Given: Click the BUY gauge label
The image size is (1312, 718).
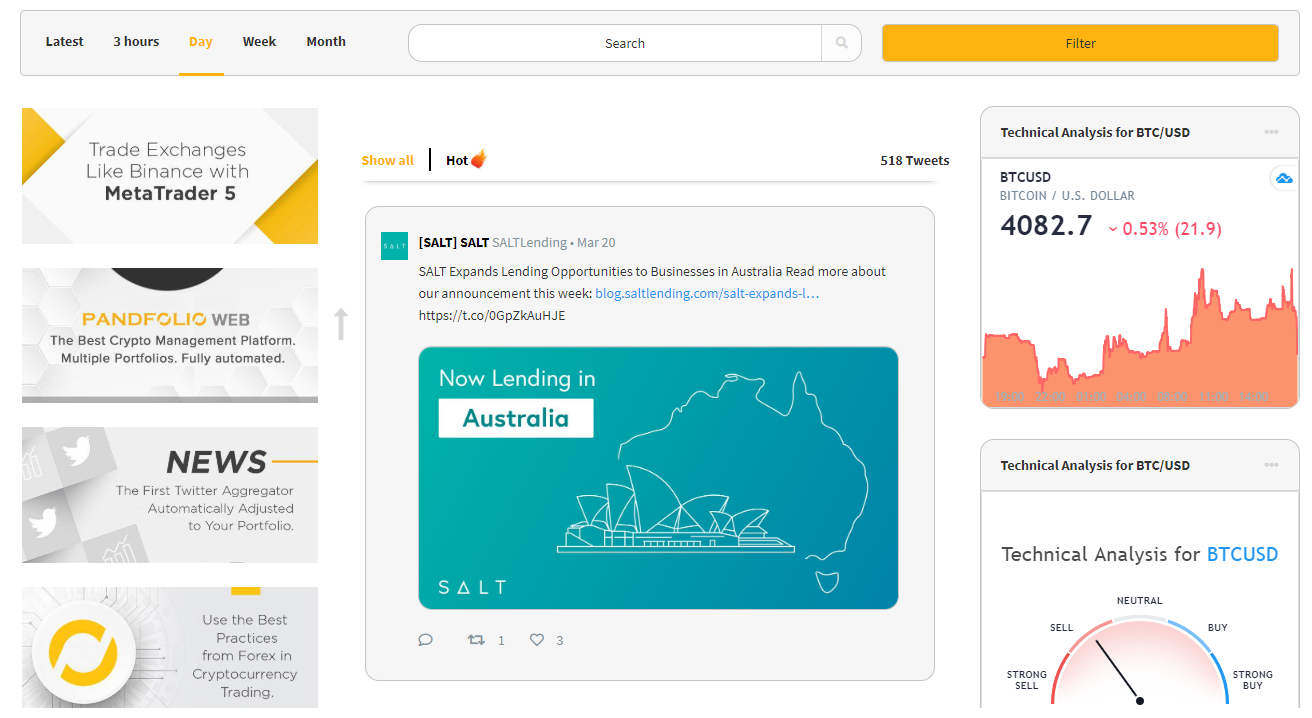Looking at the screenshot, I should (x=1217, y=628).
